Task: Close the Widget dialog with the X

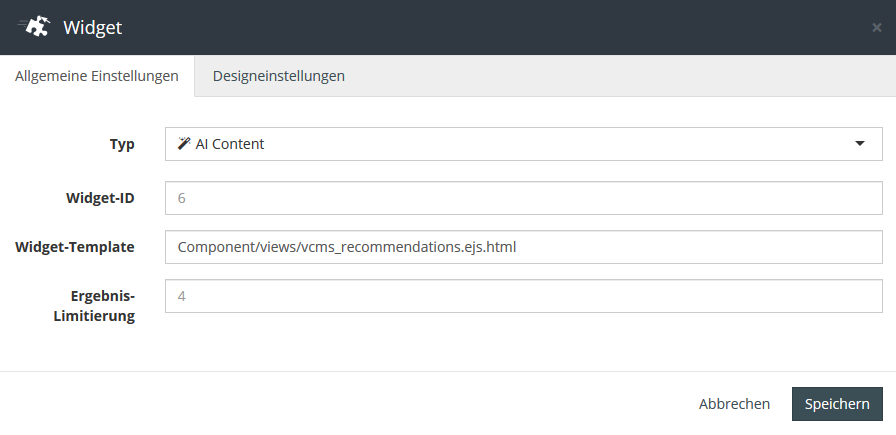Action: pyautogui.click(x=876, y=28)
